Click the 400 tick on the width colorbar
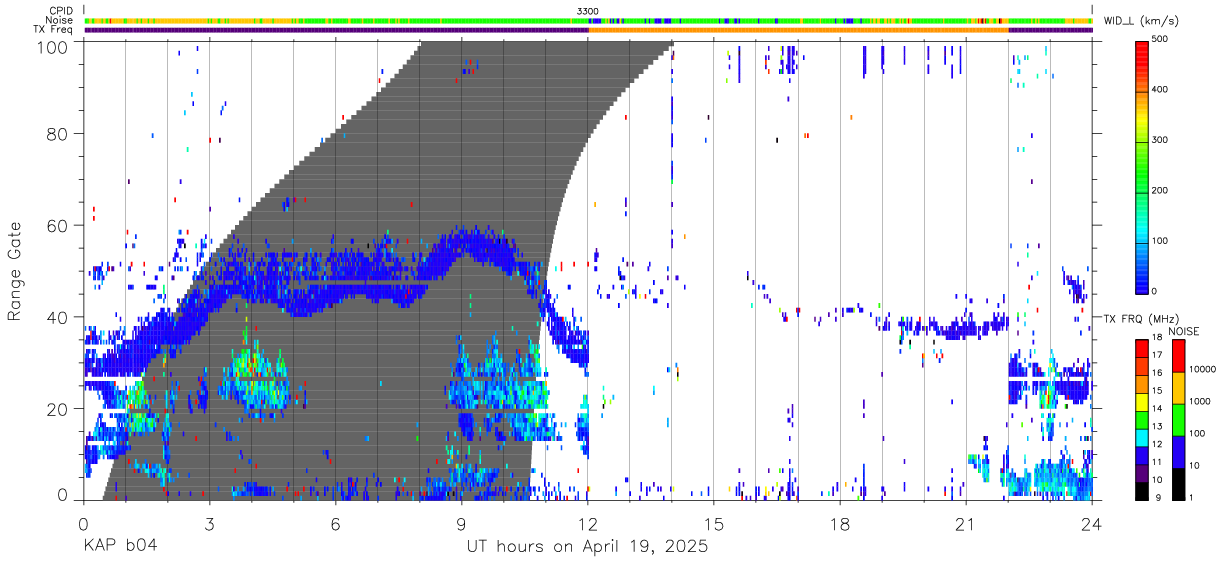This screenshot has width=1228, height=567. click(1160, 89)
